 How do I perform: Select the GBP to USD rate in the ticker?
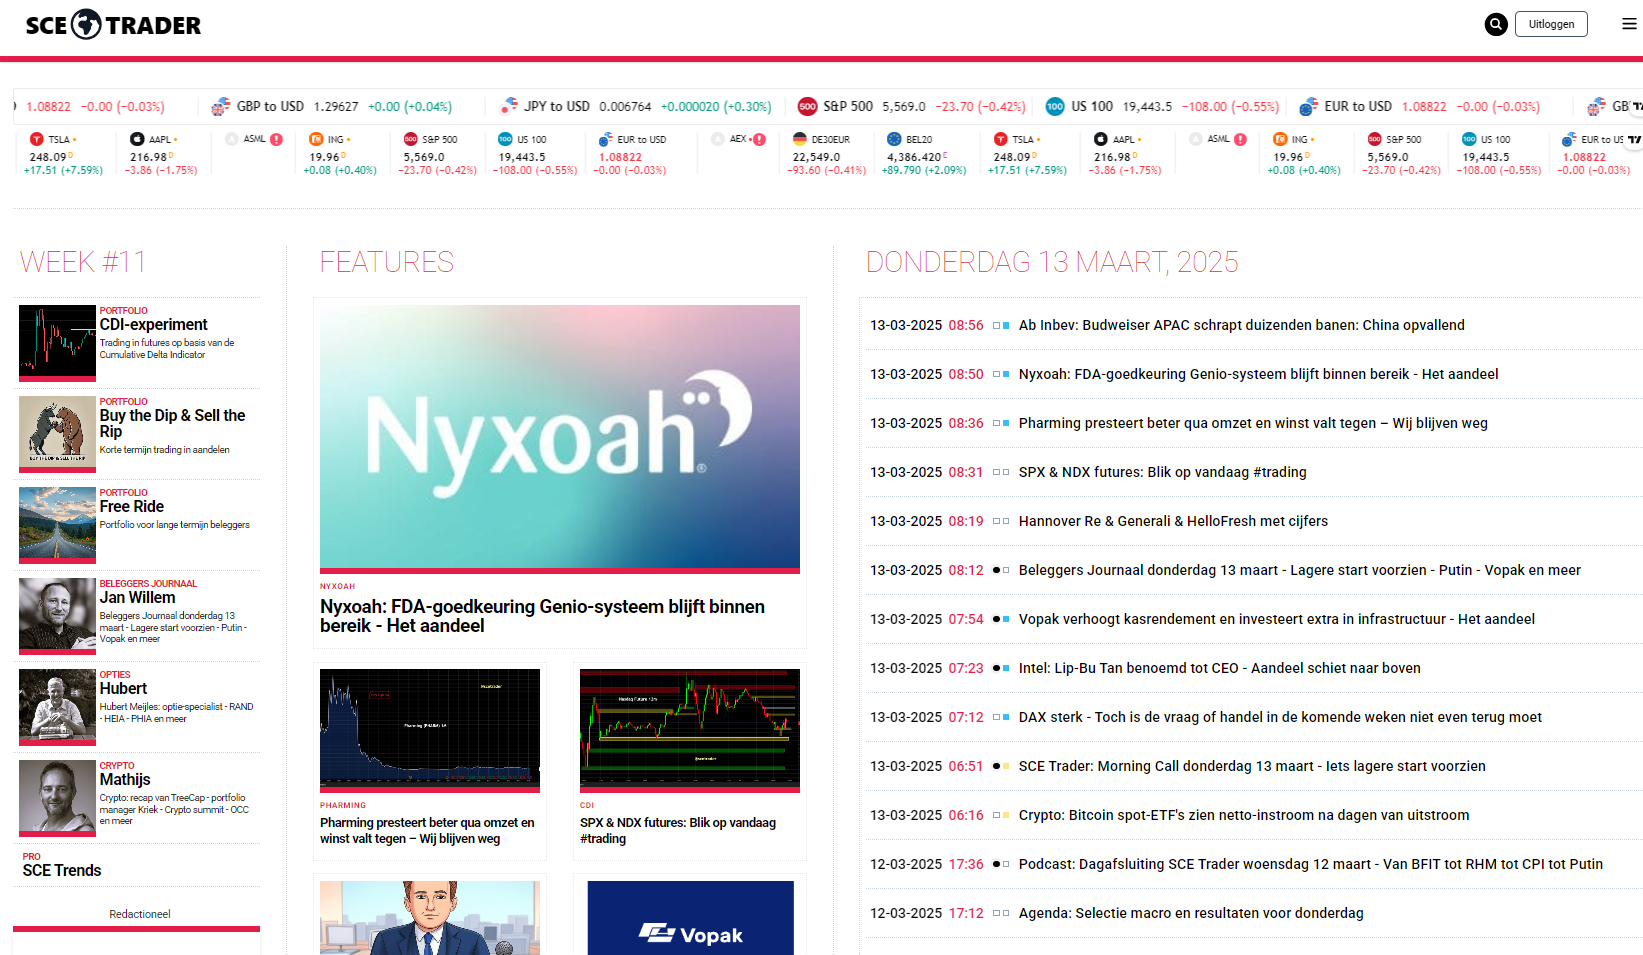coord(336,106)
